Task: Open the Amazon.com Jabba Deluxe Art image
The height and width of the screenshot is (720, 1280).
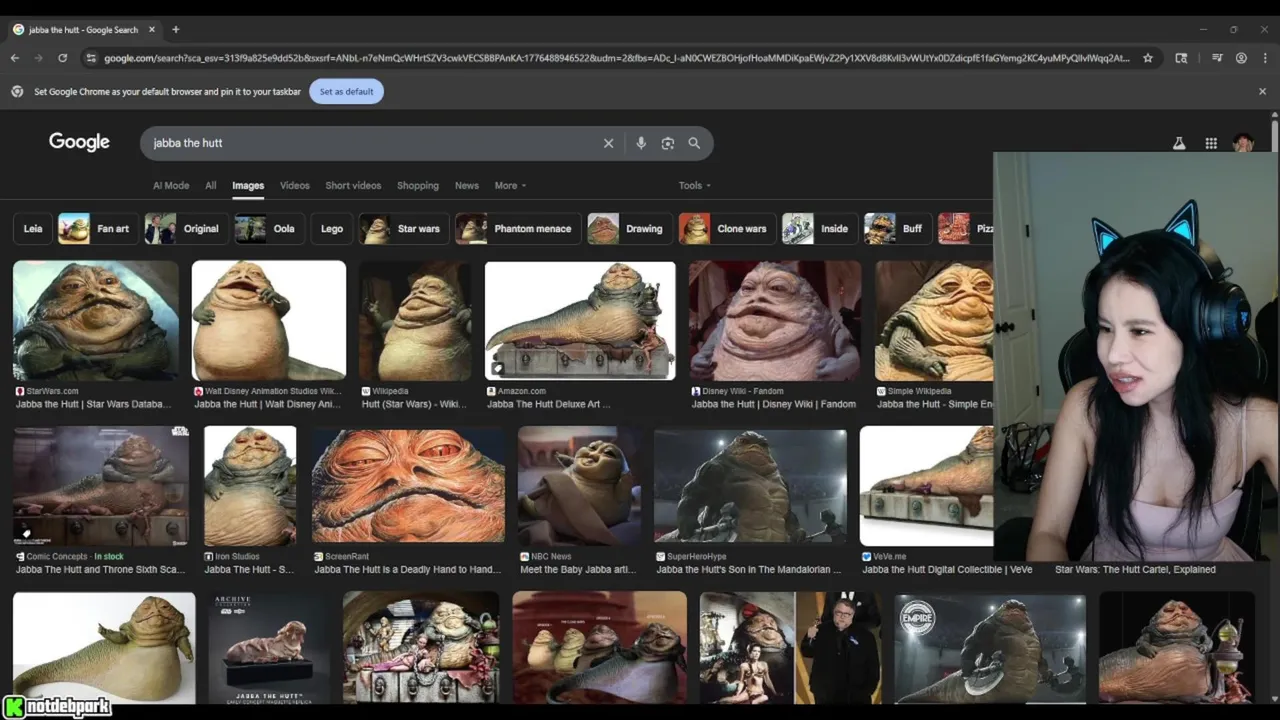Action: (580, 320)
